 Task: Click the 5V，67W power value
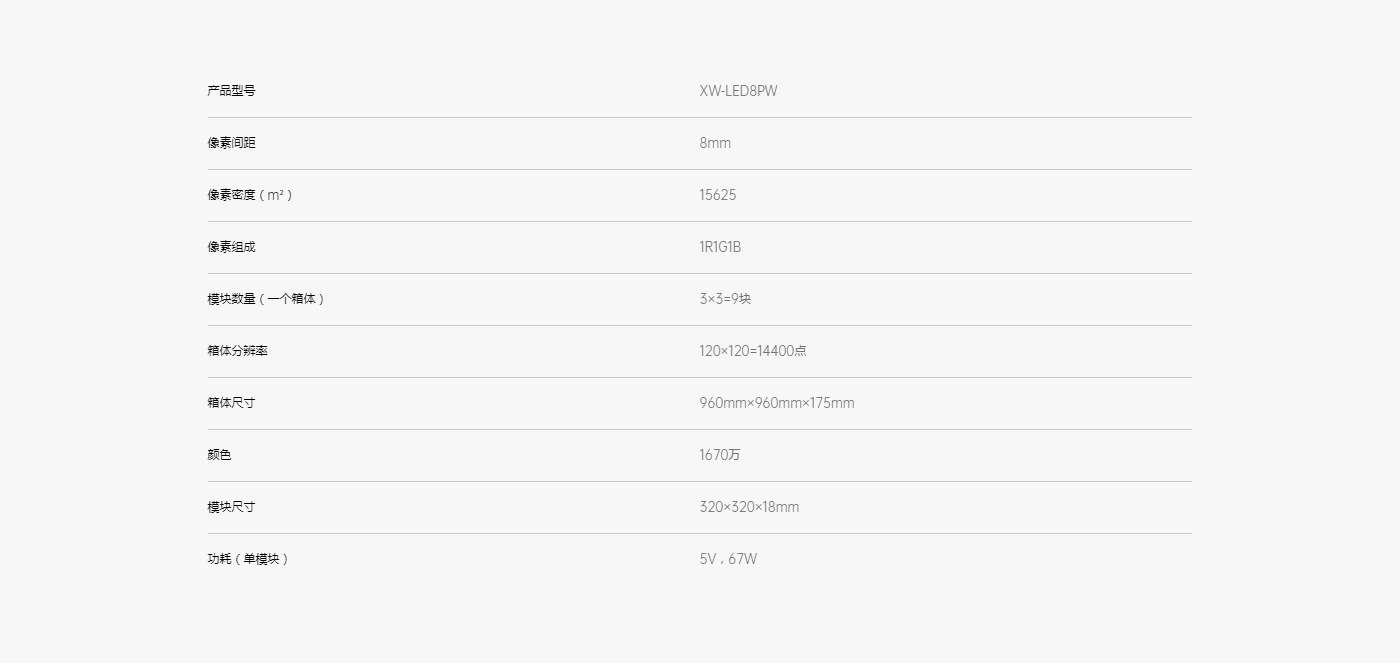point(728,559)
